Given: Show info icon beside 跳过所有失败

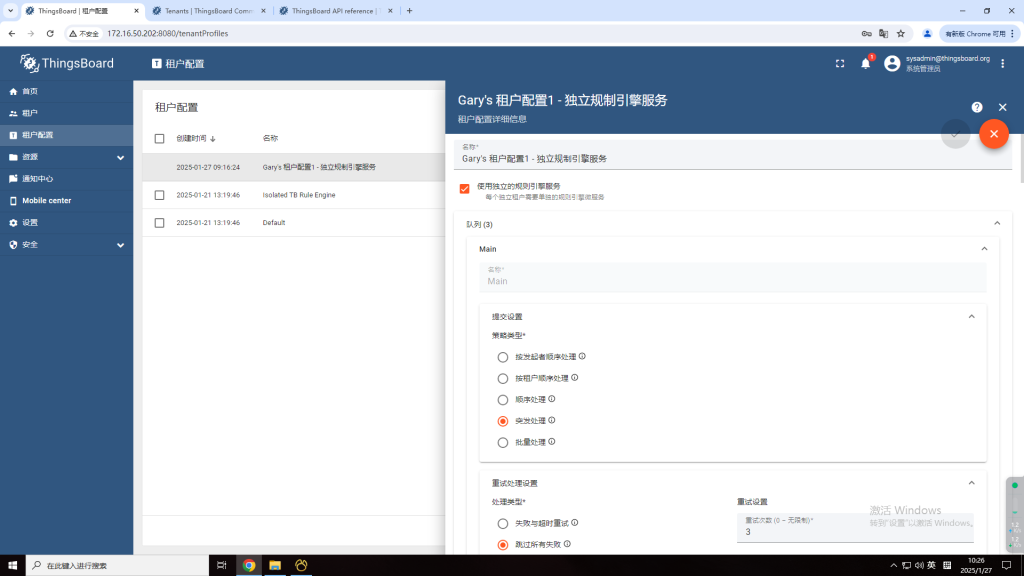Looking at the screenshot, I should tap(567, 544).
